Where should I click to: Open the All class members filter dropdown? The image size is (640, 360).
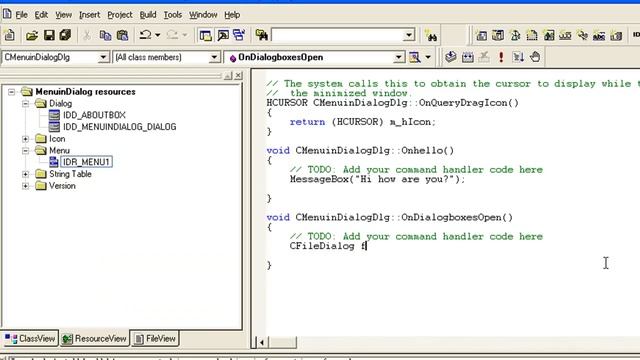pos(214,58)
